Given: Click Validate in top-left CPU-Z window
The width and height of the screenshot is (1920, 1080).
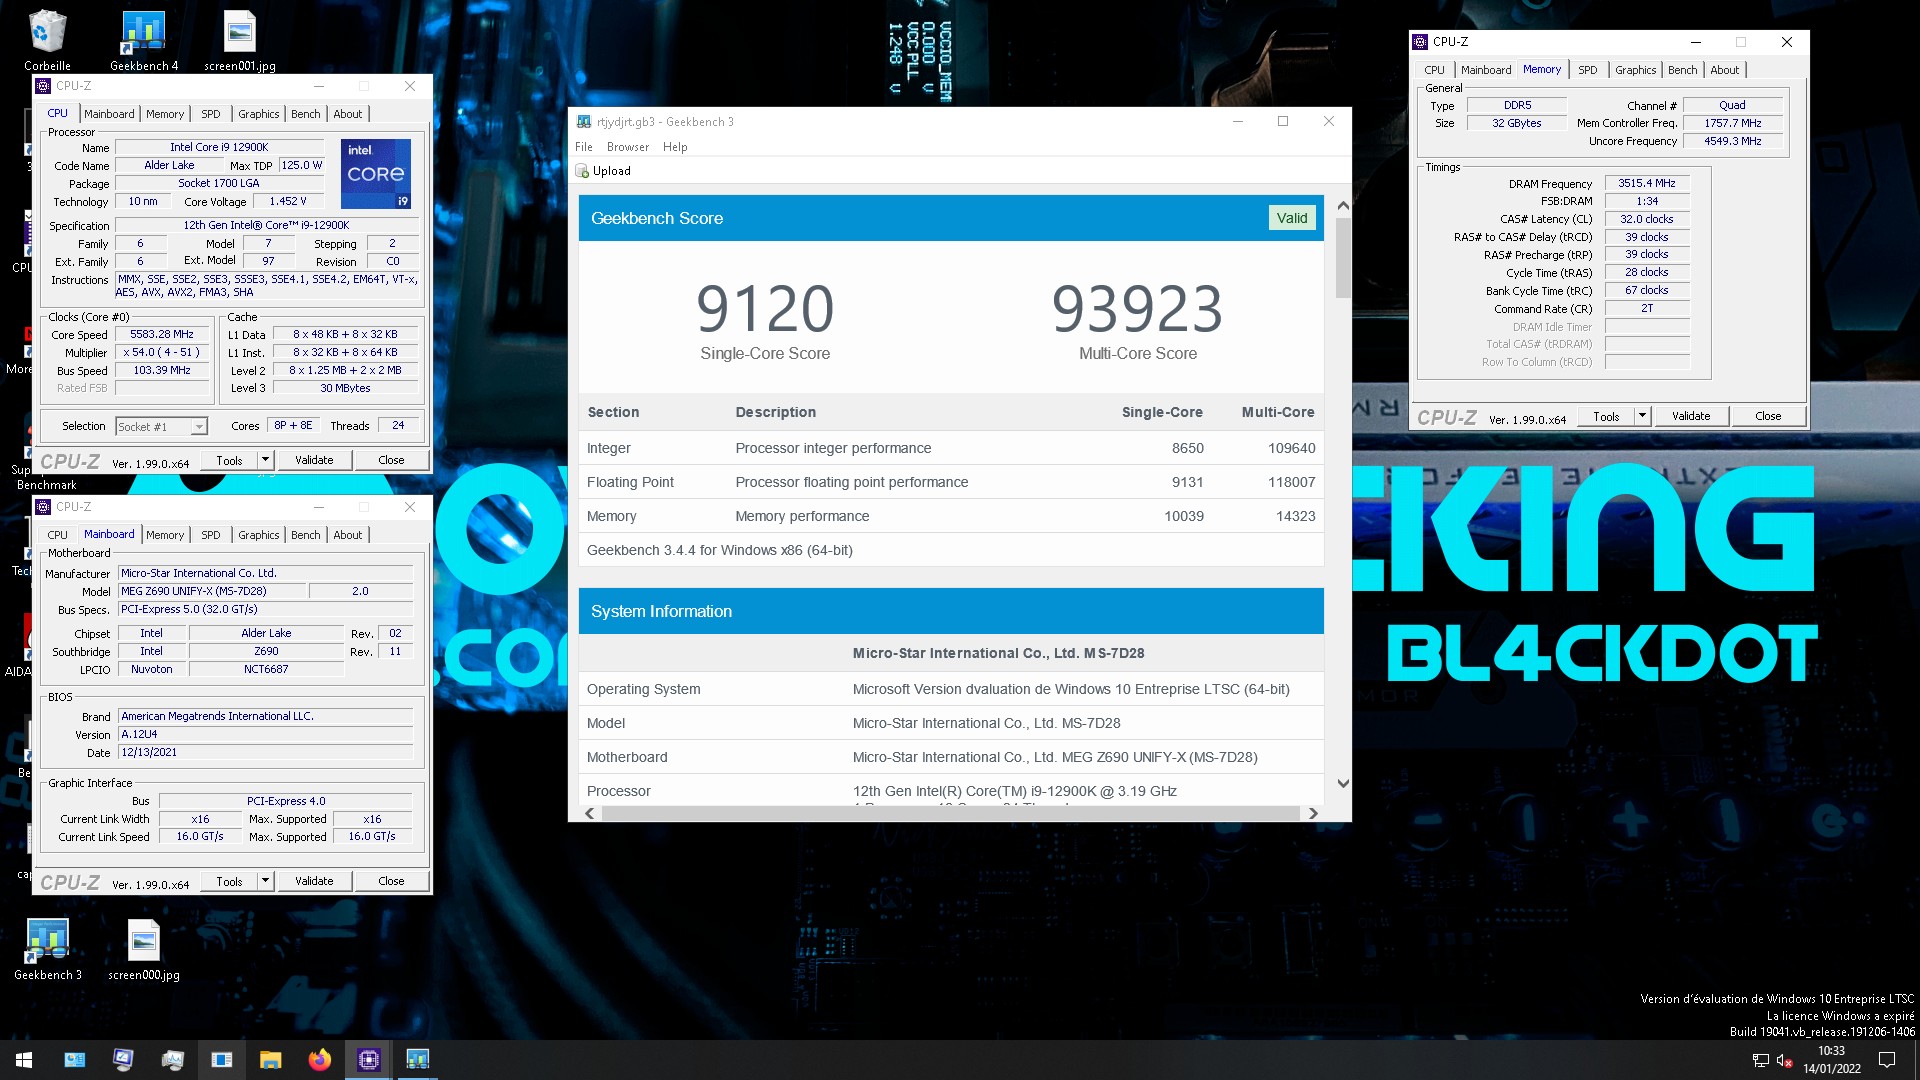Looking at the screenshot, I should [314, 460].
